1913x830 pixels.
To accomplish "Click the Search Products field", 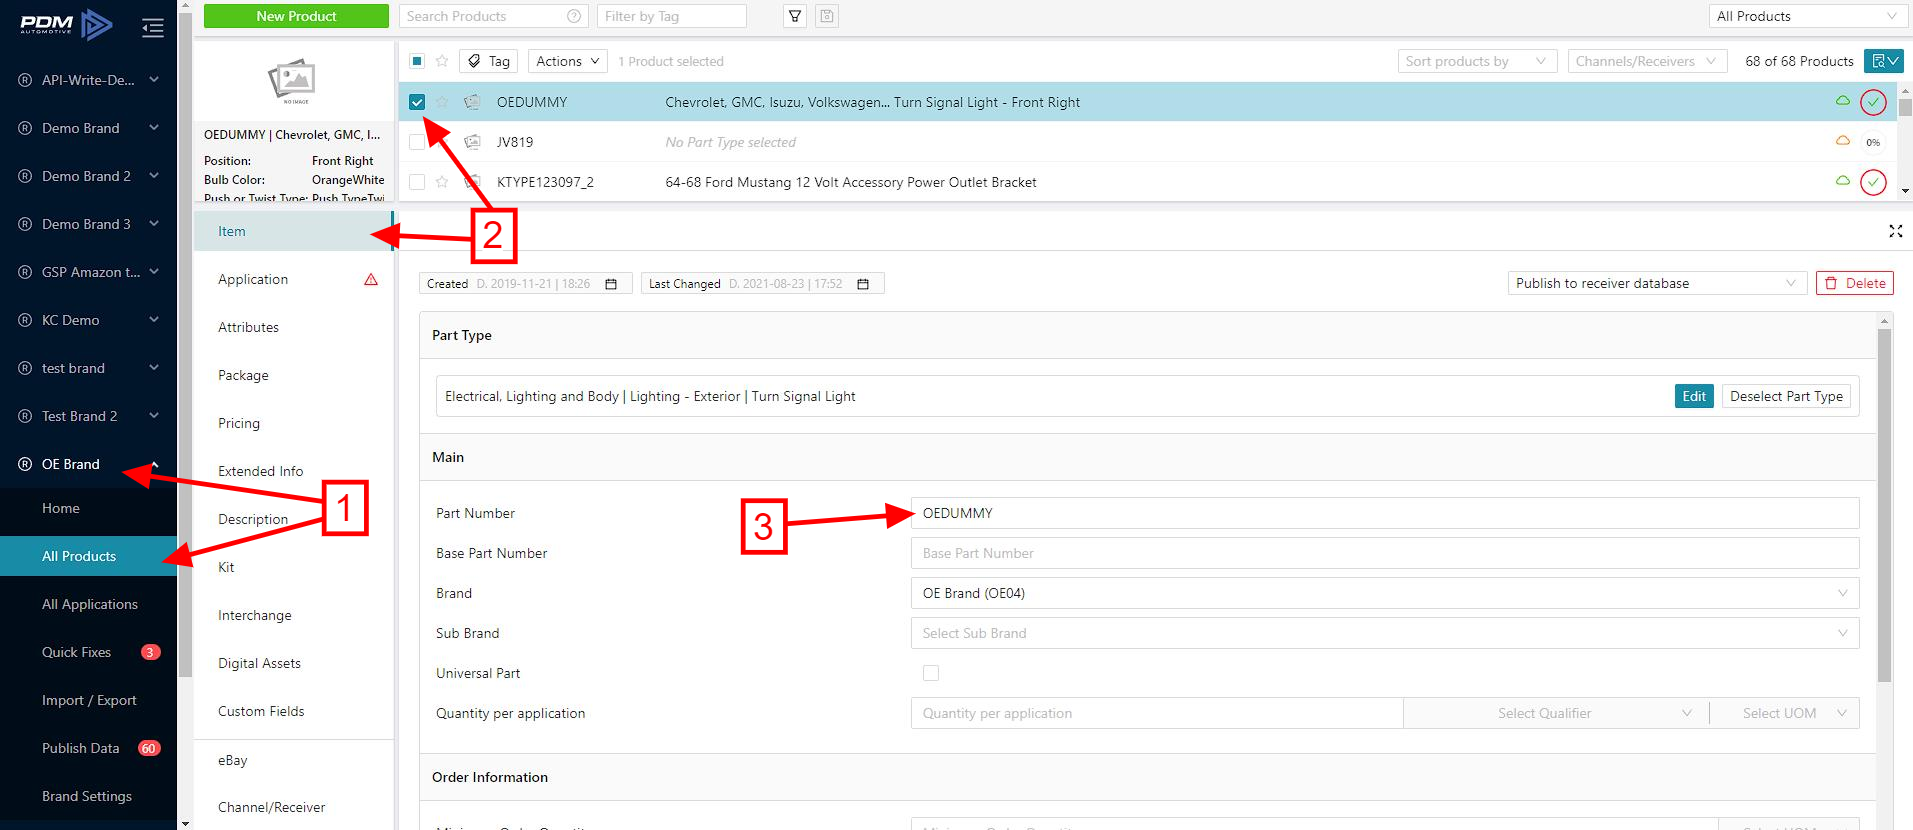I will pyautogui.click(x=493, y=16).
